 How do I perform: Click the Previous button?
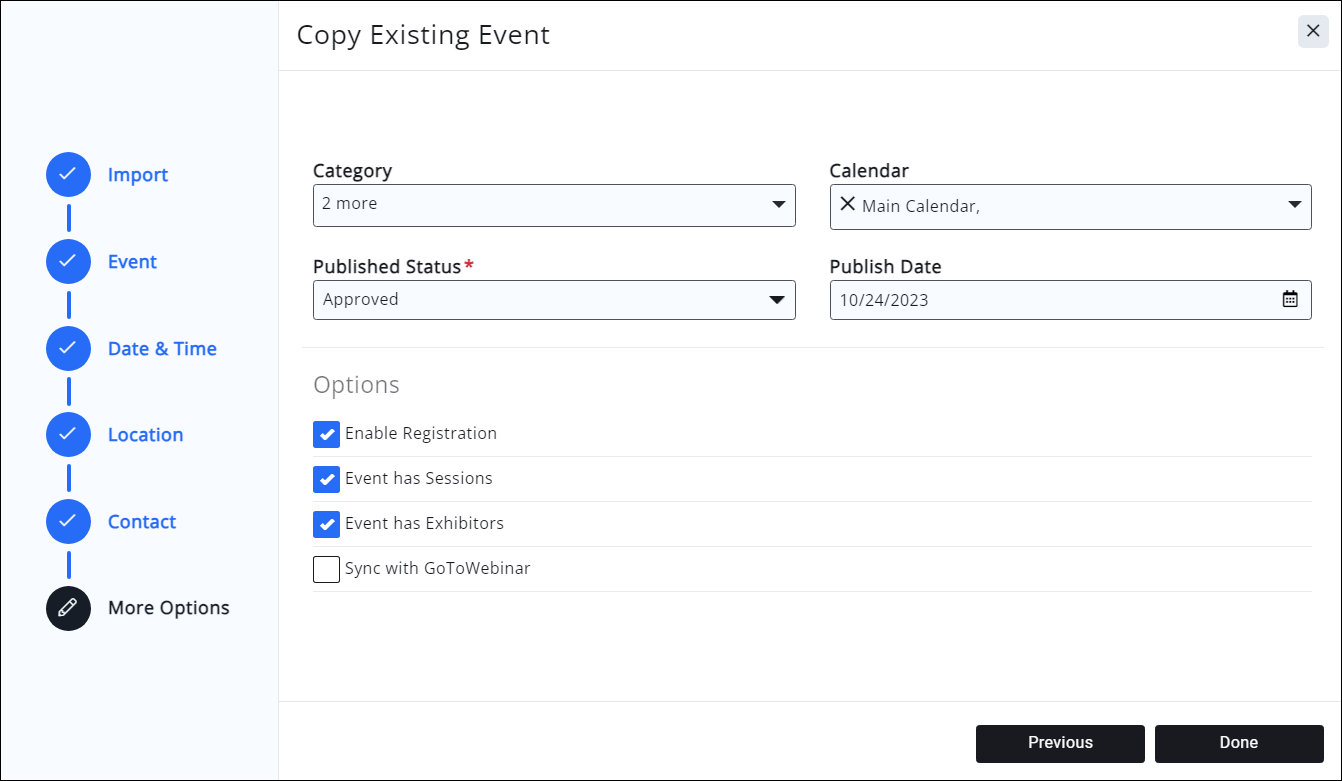coord(1060,743)
